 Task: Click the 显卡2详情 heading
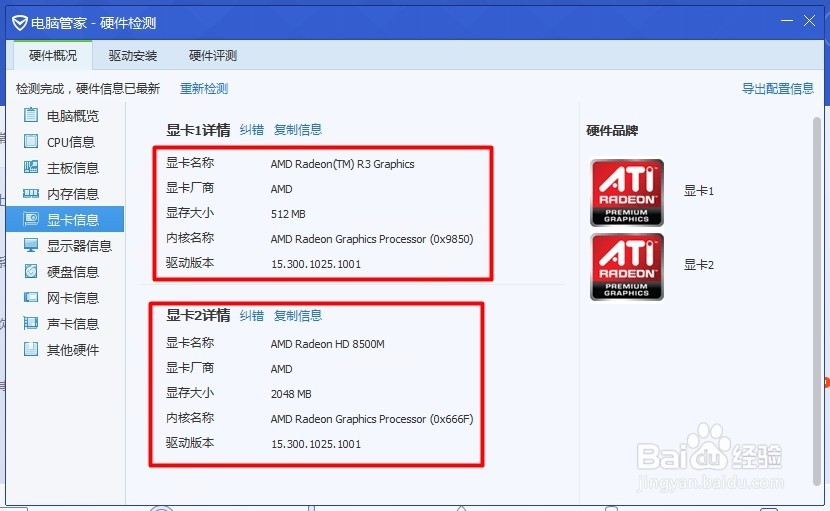tap(198, 316)
